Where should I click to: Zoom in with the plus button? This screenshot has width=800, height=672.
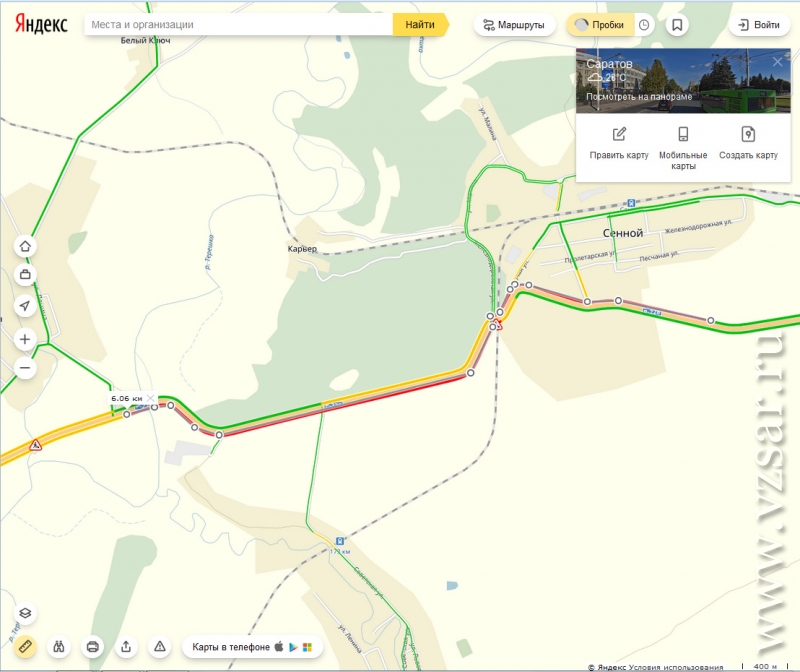25,339
